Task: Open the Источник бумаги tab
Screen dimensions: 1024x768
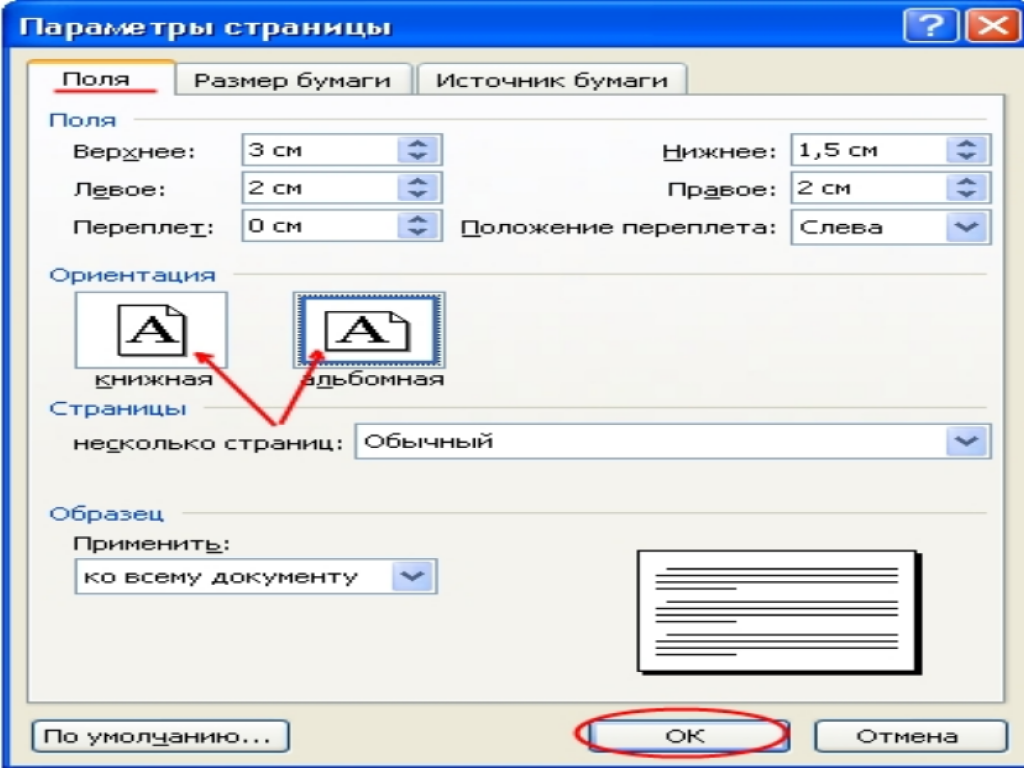Action: (x=552, y=80)
